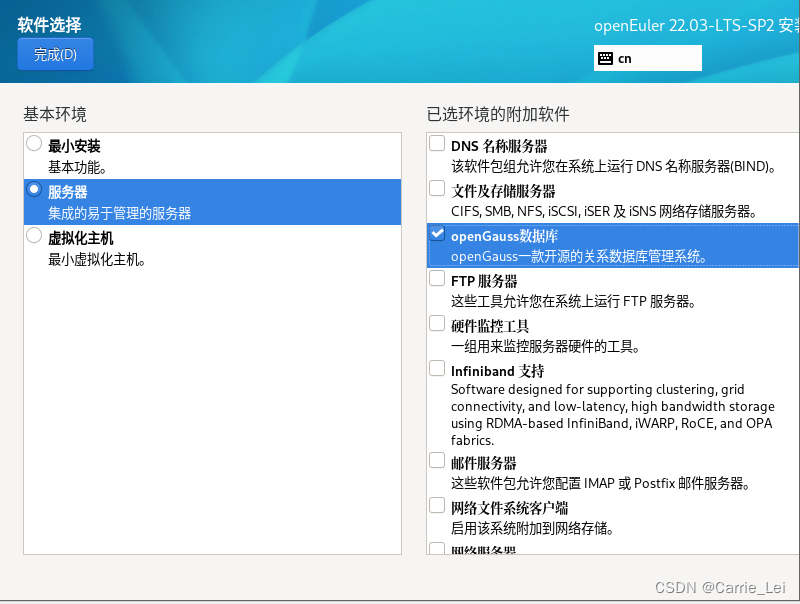This screenshot has width=800, height=604.
Task: Enable the FTP 服务器 checkbox
Action: 437,278
